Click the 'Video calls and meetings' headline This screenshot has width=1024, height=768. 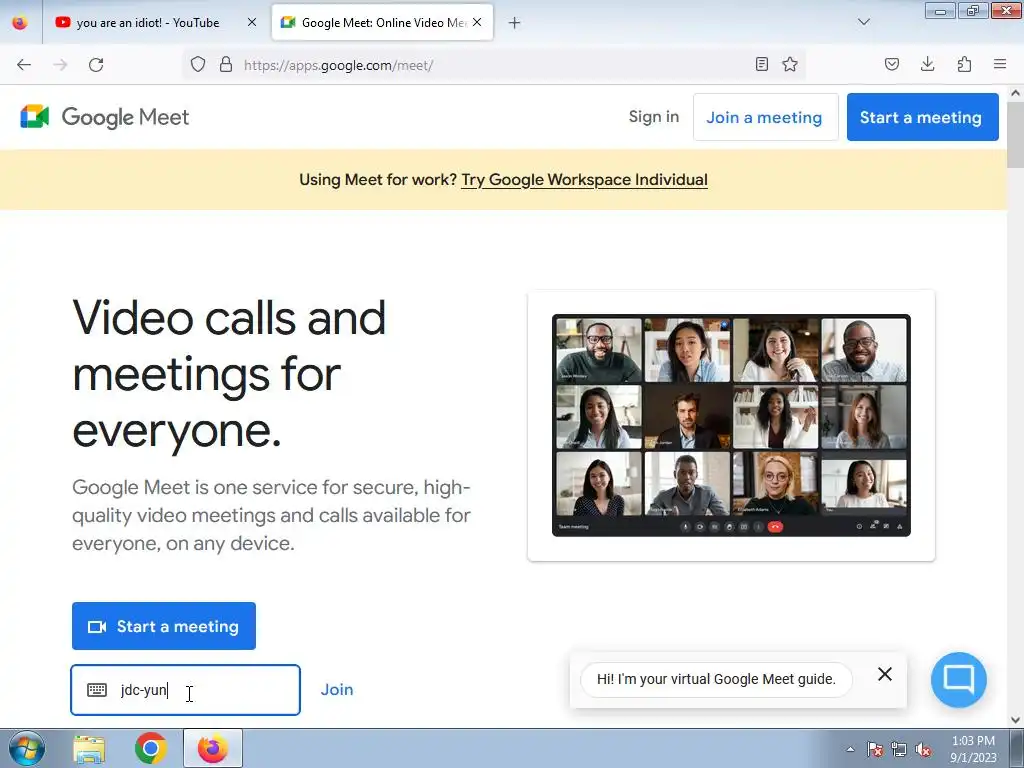click(229, 374)
